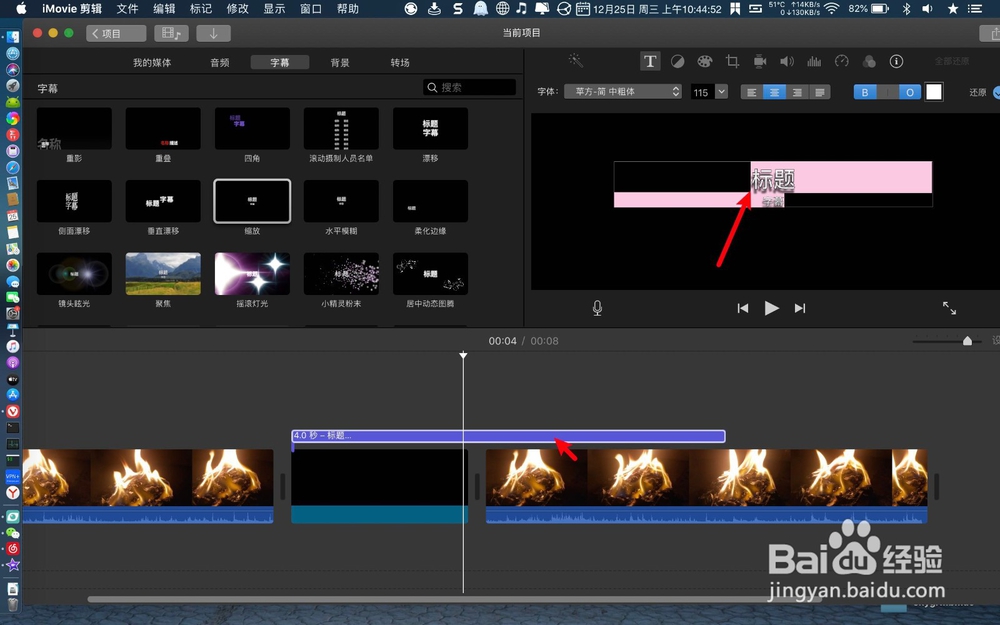Show the clip Information inspector

coord(896,61)
